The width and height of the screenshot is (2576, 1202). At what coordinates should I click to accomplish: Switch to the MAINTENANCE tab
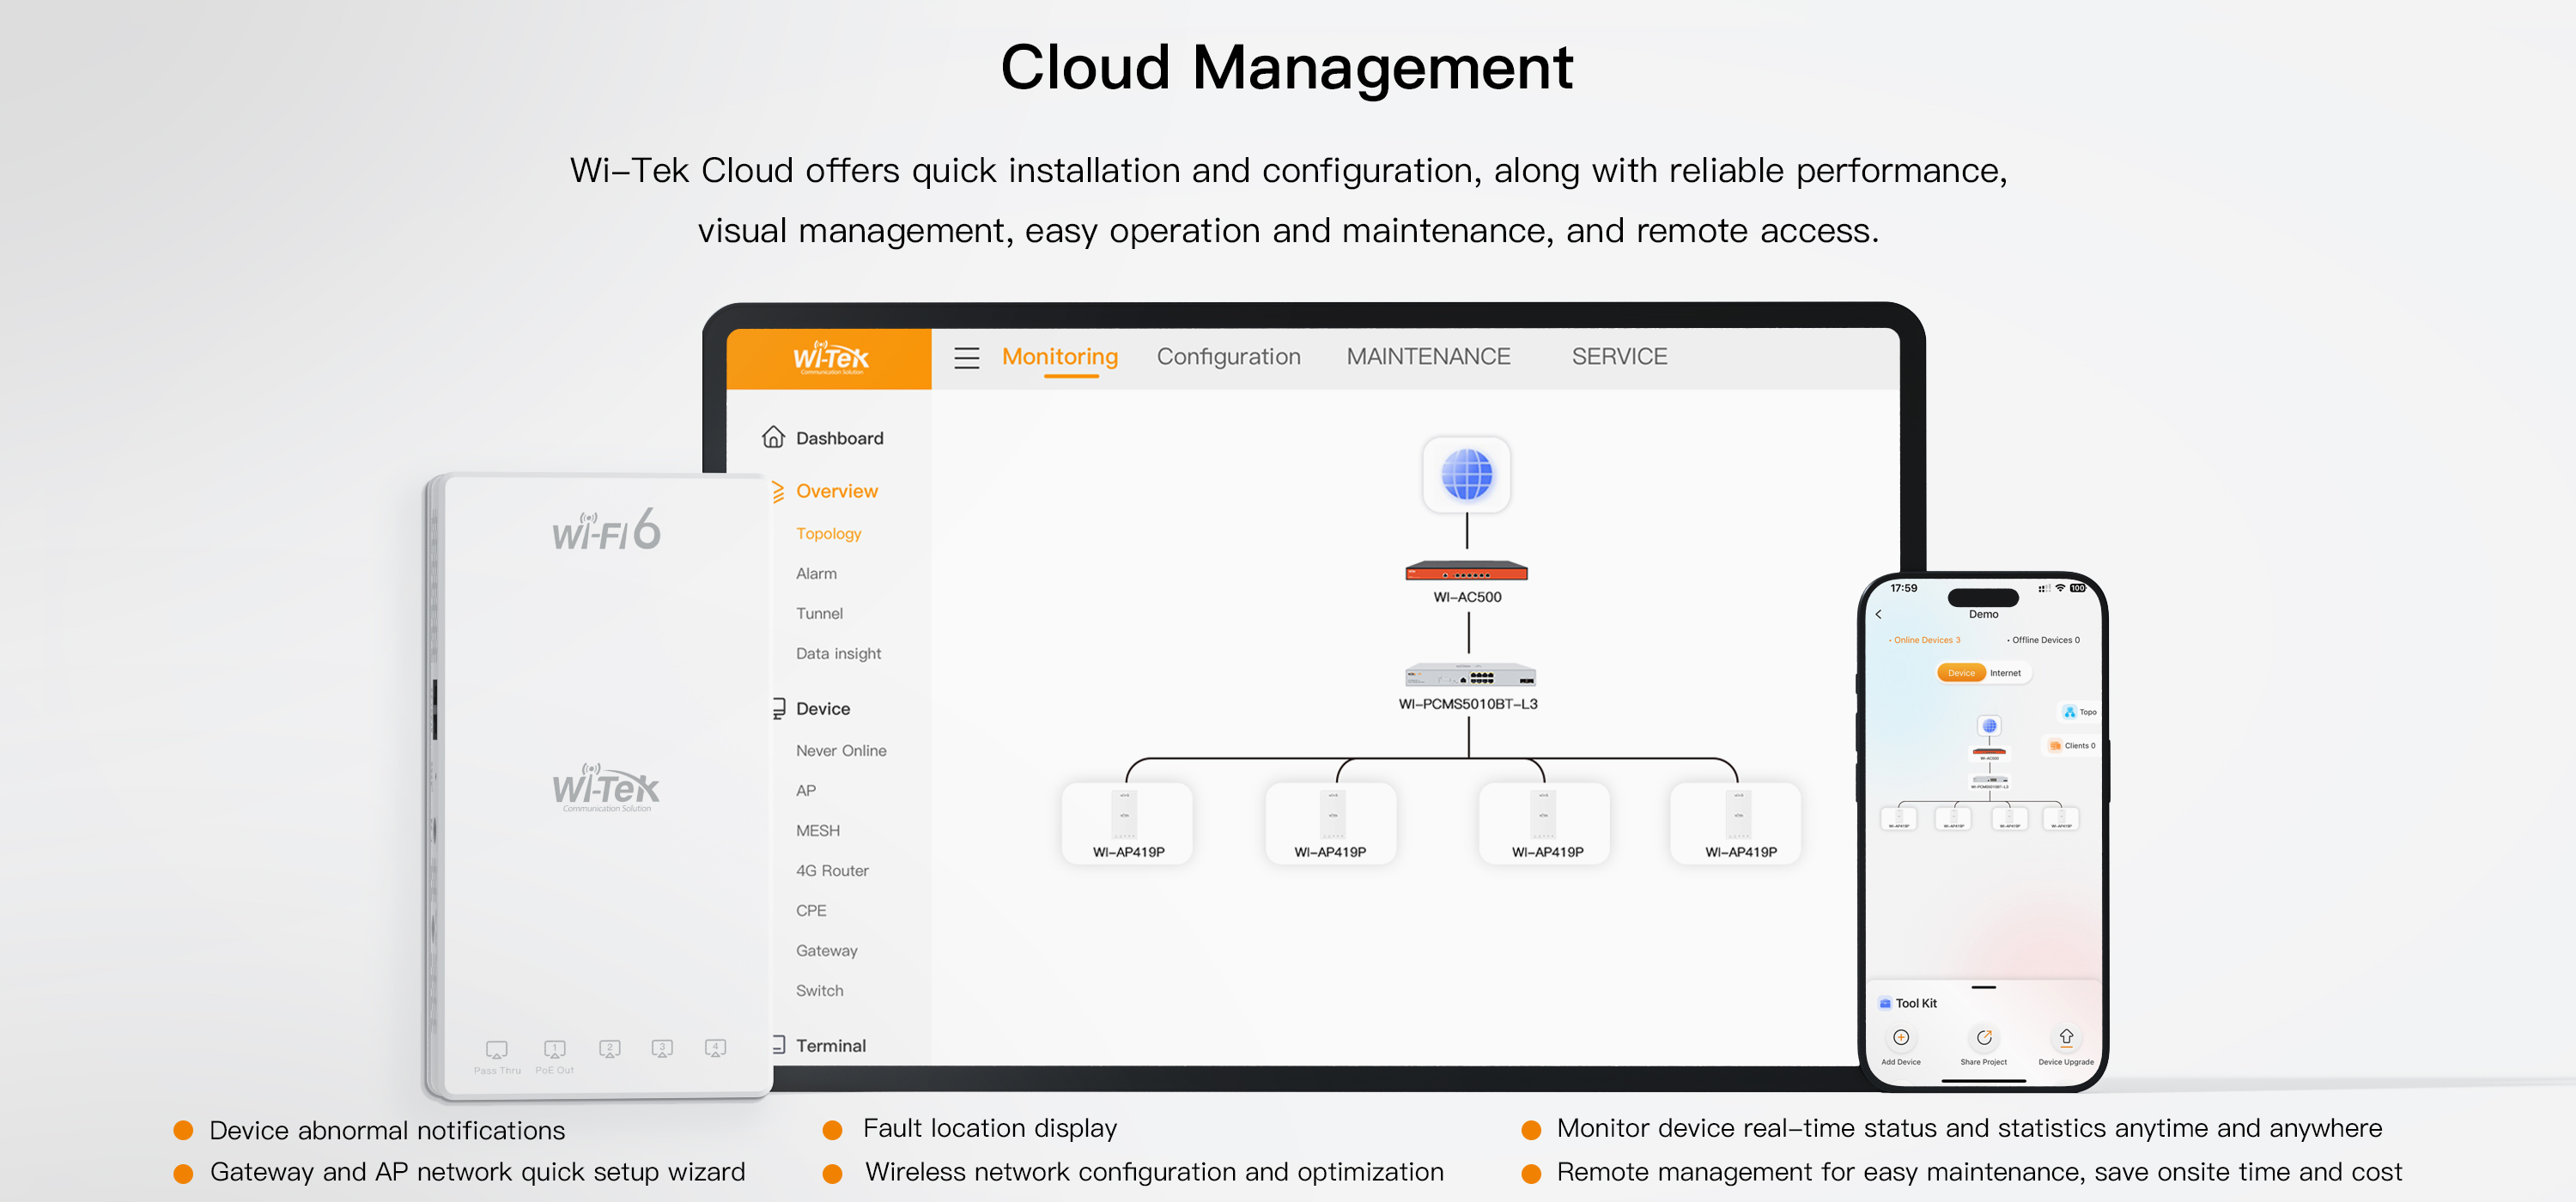coord(1427,357)
